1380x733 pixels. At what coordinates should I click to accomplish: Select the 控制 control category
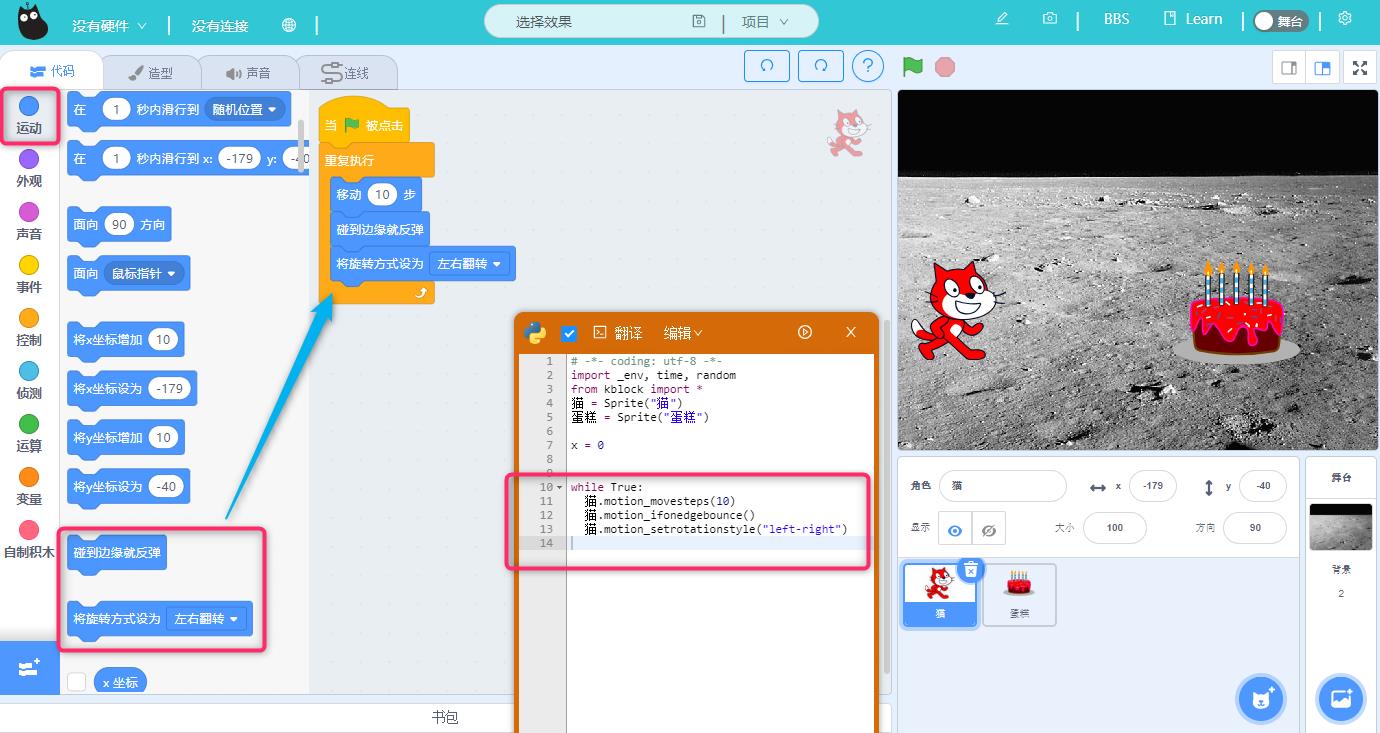coord(29,328)
